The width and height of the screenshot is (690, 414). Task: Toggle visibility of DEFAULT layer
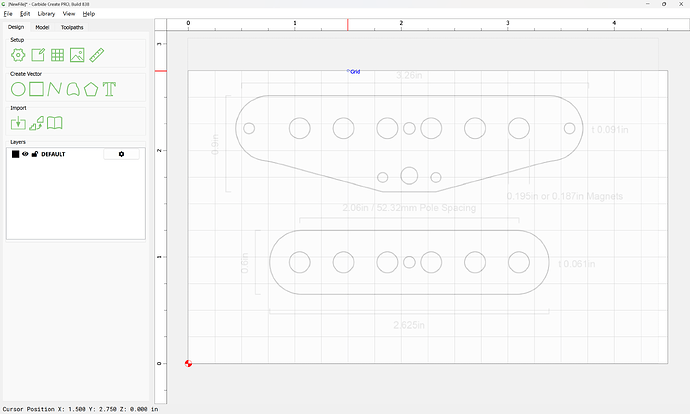pyautogui.click(x=25, y=154)
